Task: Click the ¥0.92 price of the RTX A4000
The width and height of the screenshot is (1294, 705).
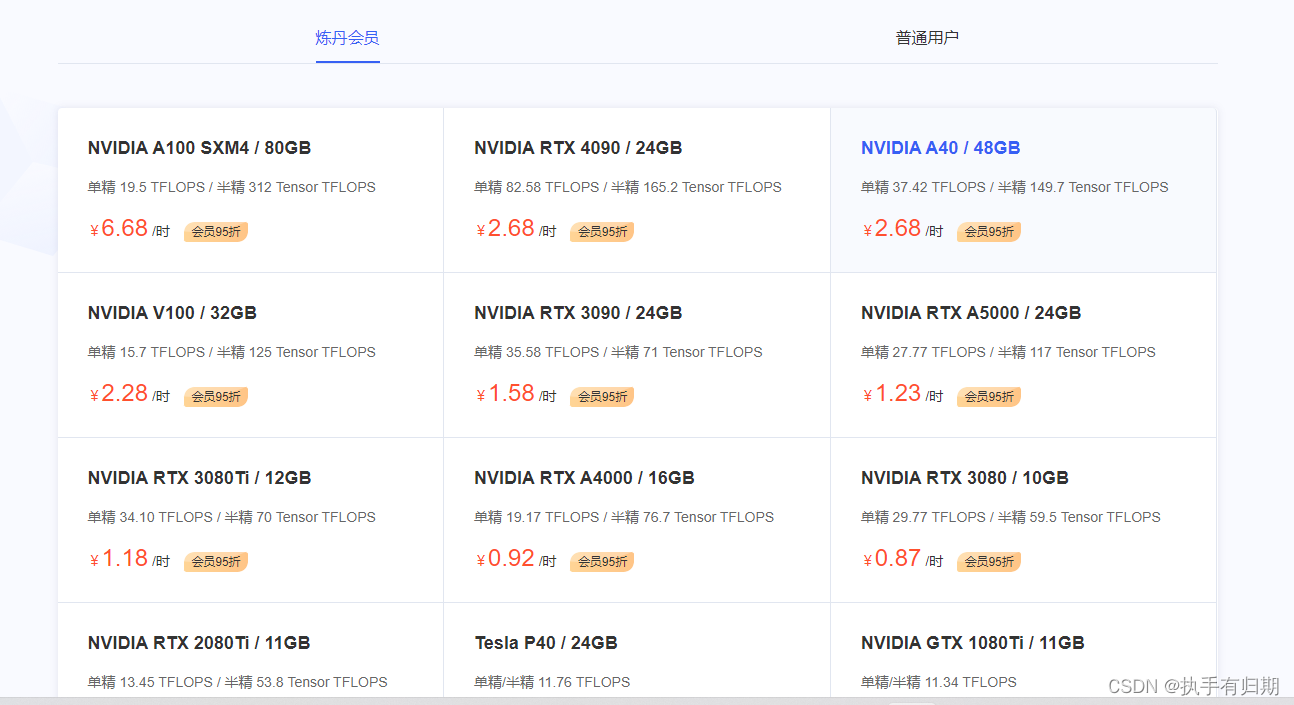Action: (506, 559)
